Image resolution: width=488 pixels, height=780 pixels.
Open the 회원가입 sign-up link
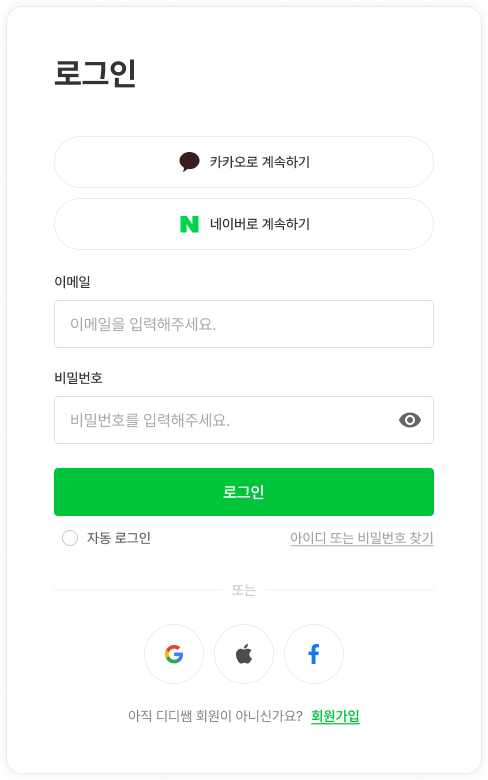click(x=335, y=716)
